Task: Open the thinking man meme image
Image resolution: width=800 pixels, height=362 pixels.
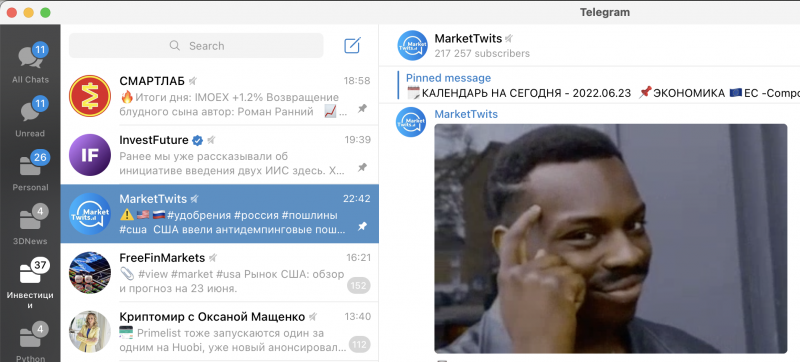Action: pos(611,239)
